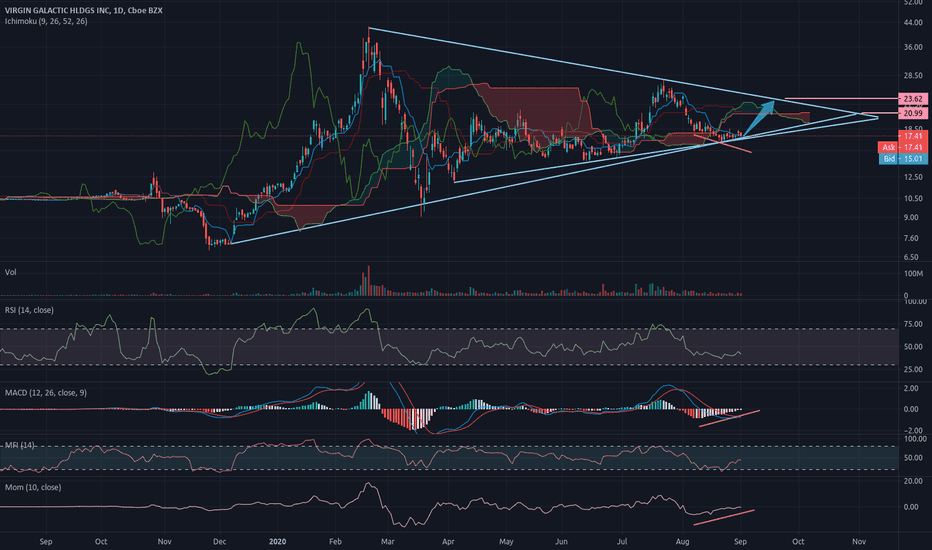Screen dimensions: 932x550
Task: Click the 20.99 pink price label
Action: (x=913, y=113)
